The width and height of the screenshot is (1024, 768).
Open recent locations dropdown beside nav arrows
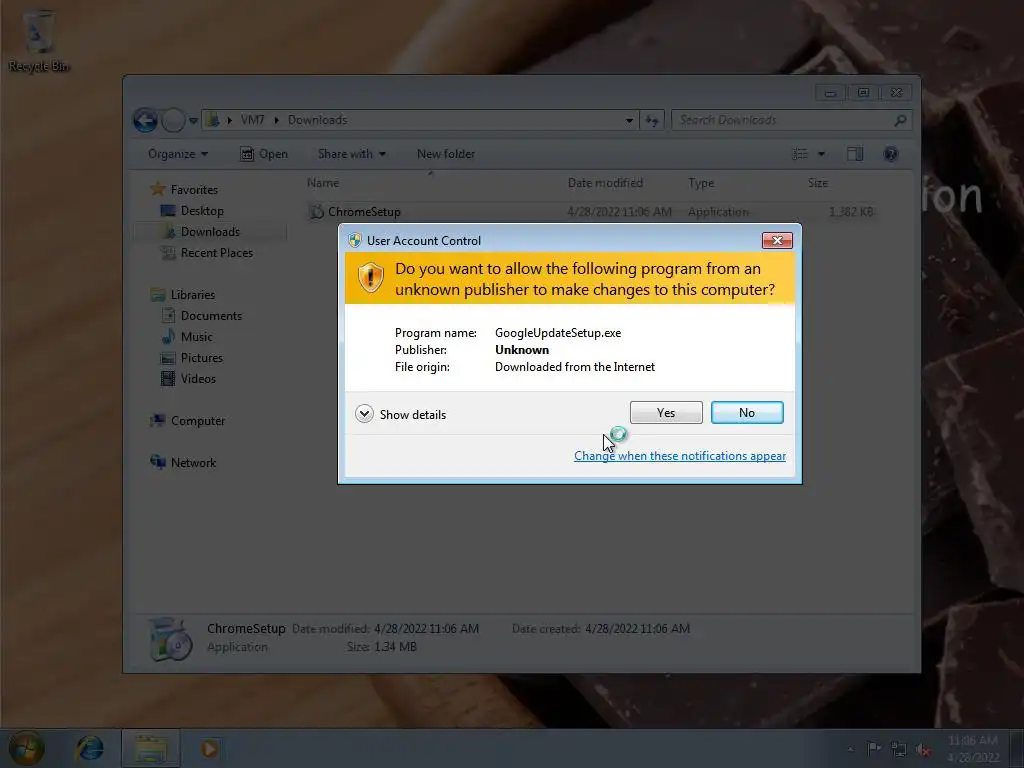coord(193,121)
